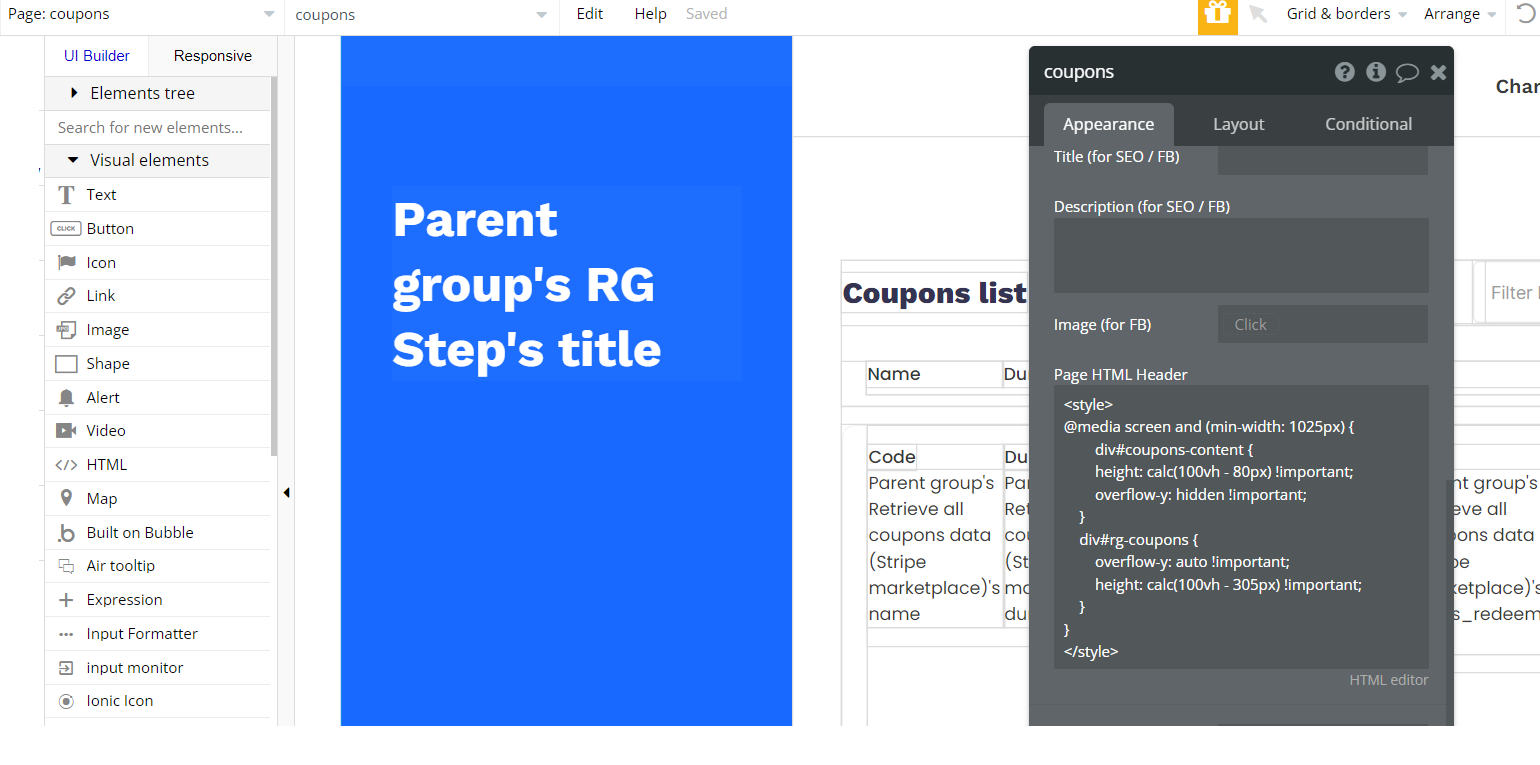Open the Page: coupons dropdown
This screenshot has height=765, width=1540.
click(x=142, y=14)
